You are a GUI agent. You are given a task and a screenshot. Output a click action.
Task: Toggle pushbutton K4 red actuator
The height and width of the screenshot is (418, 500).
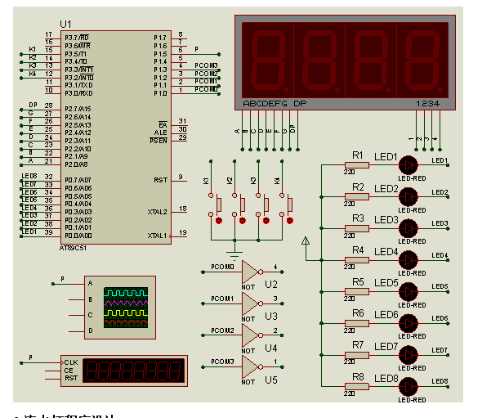click(290, 220)
